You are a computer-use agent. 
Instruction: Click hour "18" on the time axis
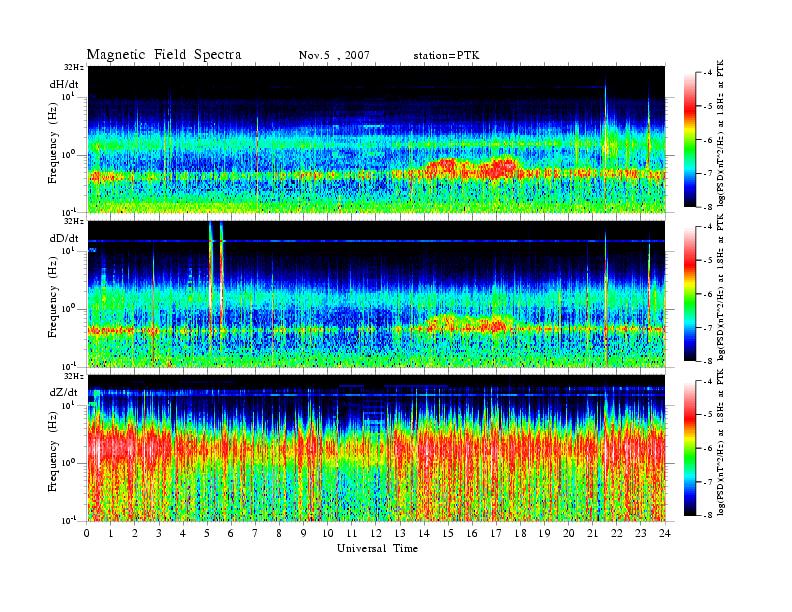coord(521,533)
